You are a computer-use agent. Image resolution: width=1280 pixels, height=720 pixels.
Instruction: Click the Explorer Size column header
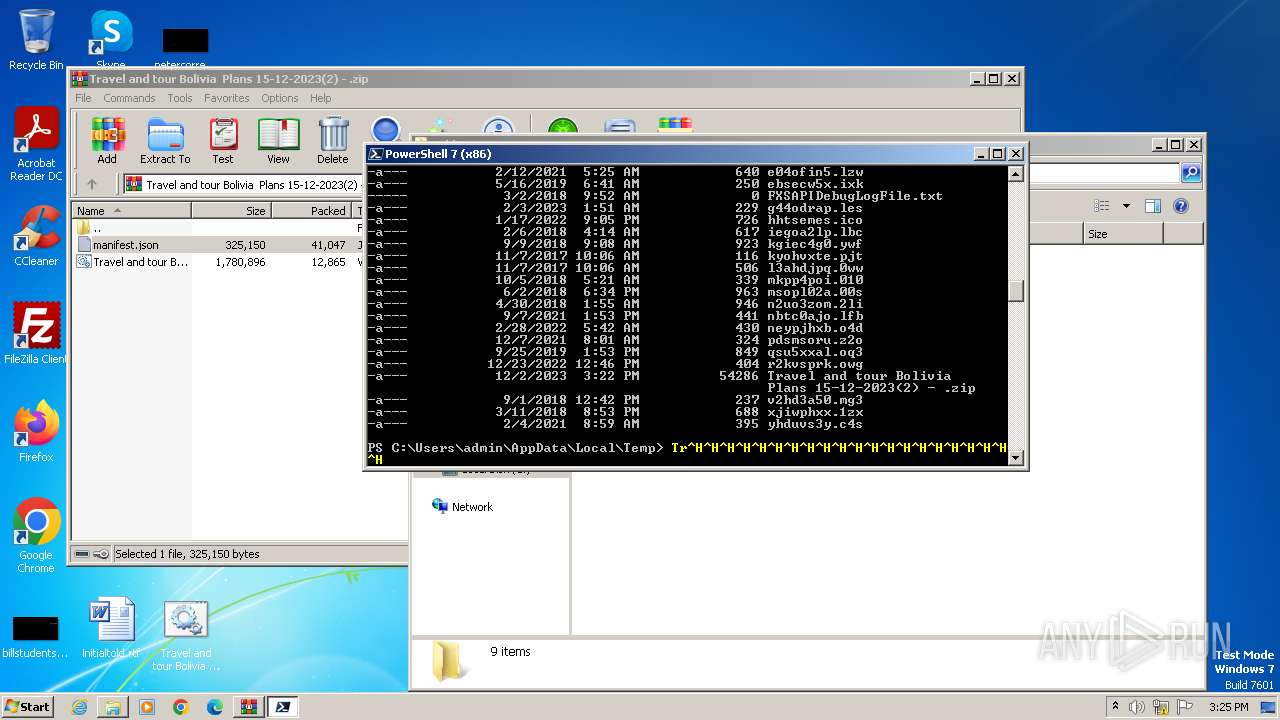pyautogui.click(x=1123, y=234)
